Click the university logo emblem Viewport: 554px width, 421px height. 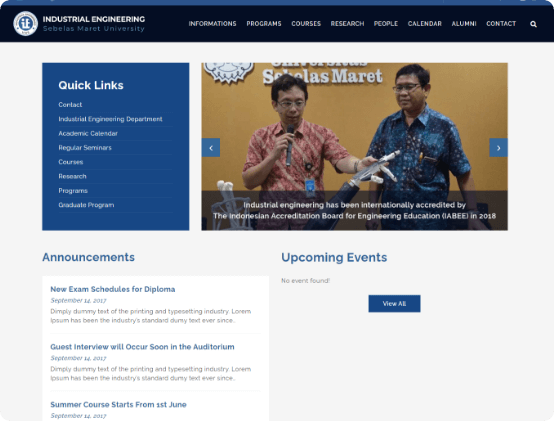point(25,24)
